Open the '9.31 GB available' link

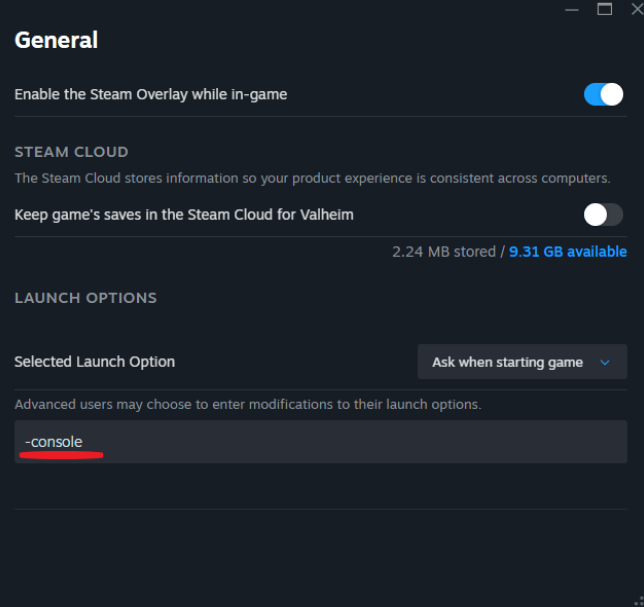coord(568,251)
